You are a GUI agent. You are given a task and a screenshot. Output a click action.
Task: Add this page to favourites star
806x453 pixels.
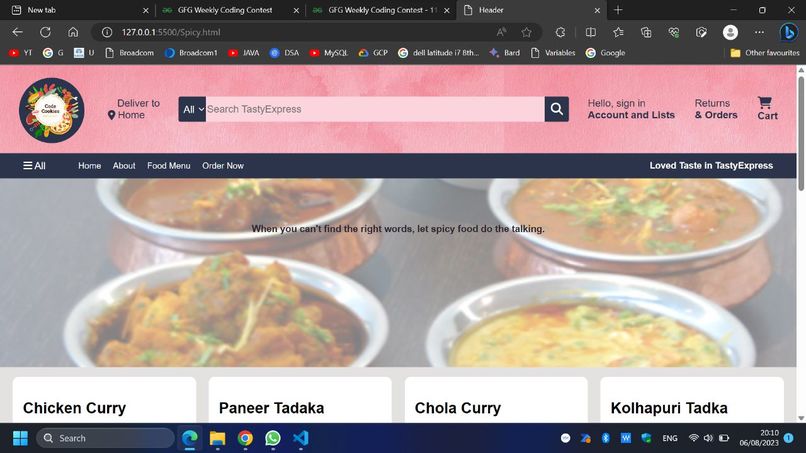click(526, 32)
